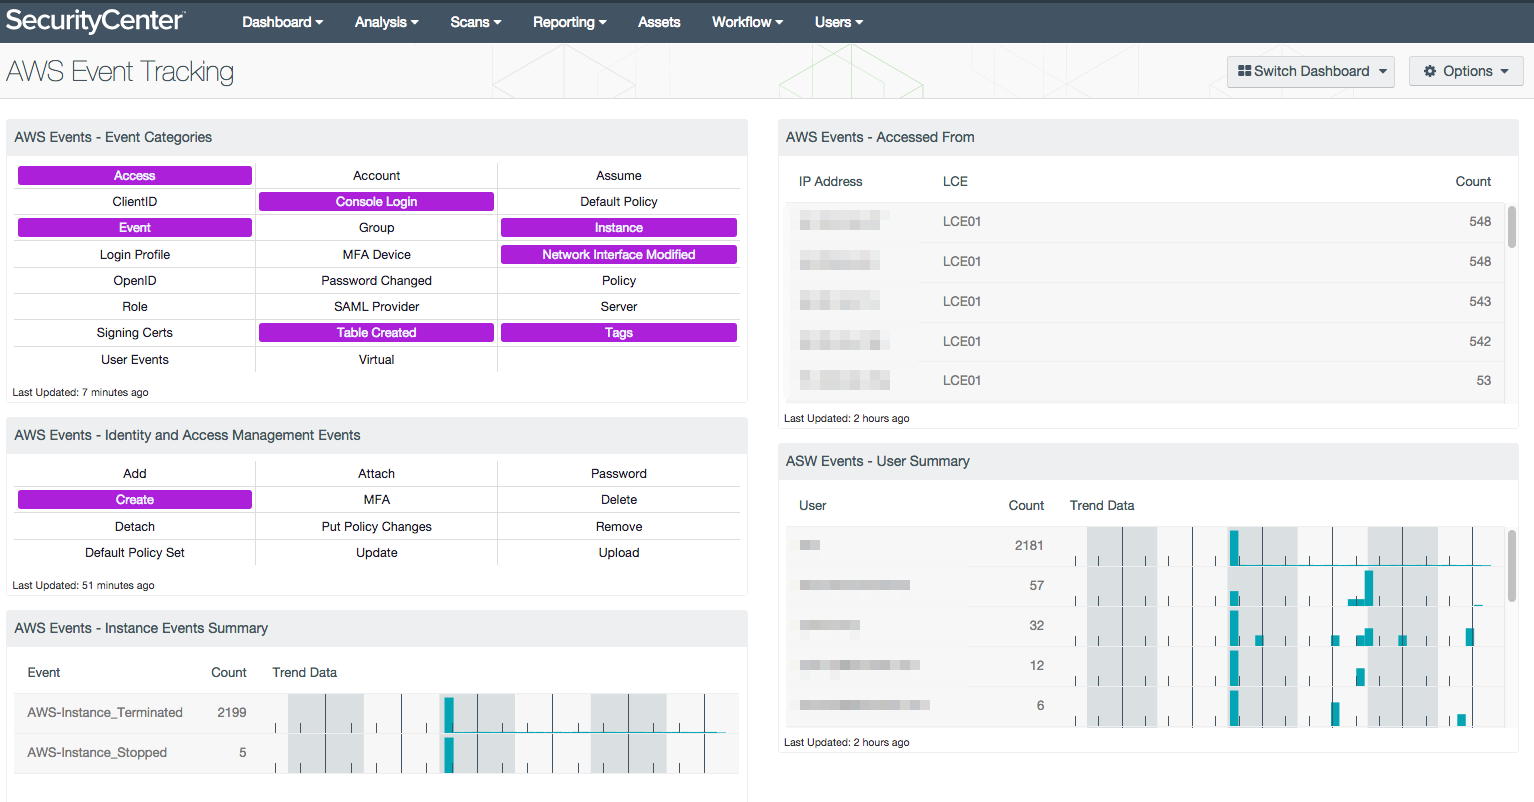Image resolution: width=1534 pixels, height=802 pixels.
Task: Open the Users menu
Action: [x=838, y=22]
